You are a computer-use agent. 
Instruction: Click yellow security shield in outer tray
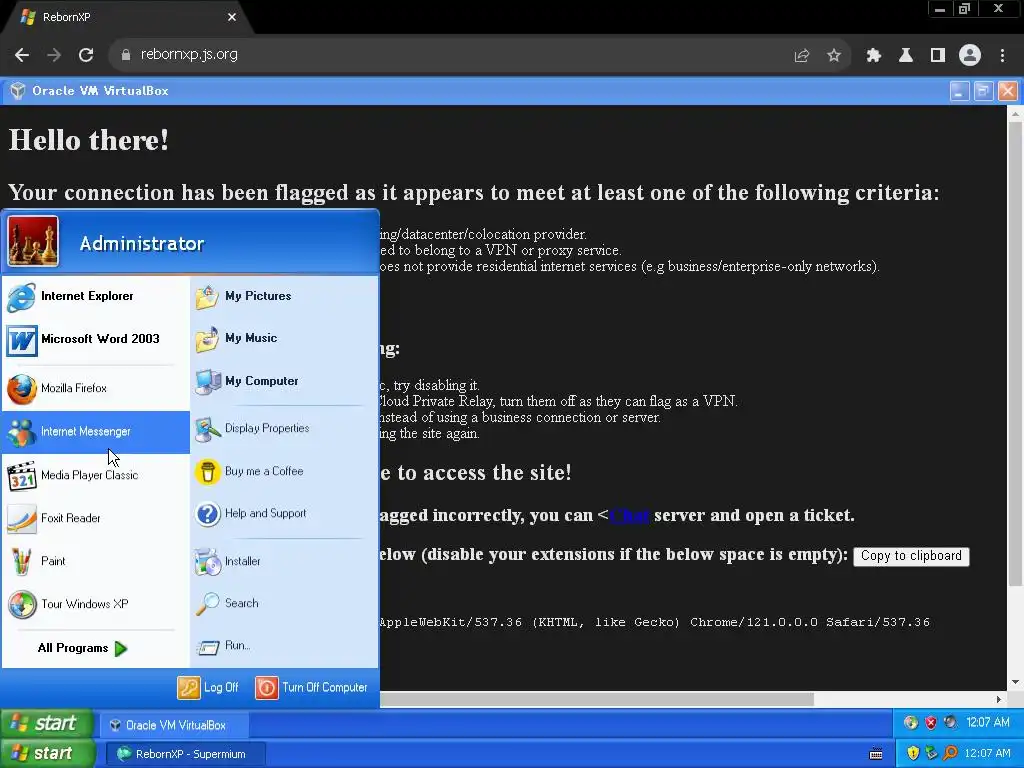tap(913, 754)
